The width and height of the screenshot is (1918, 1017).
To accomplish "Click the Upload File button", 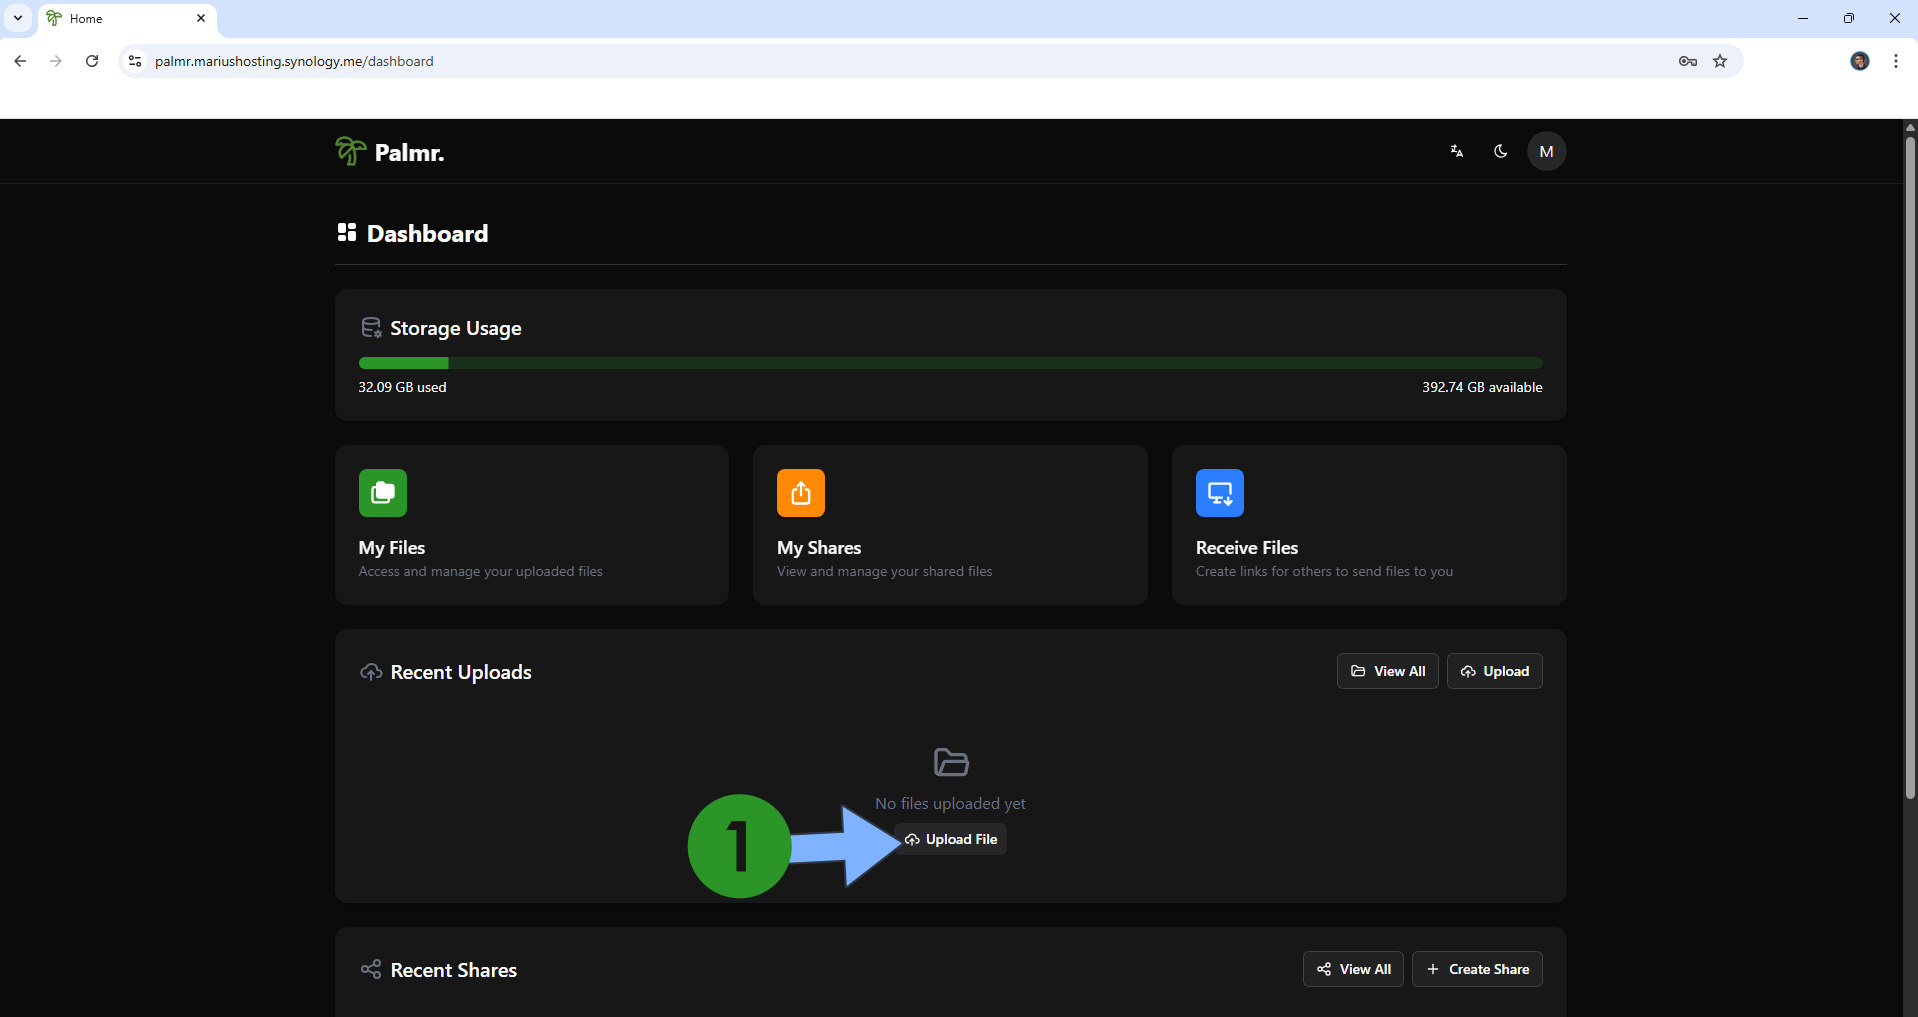I will tap(951, 839).
